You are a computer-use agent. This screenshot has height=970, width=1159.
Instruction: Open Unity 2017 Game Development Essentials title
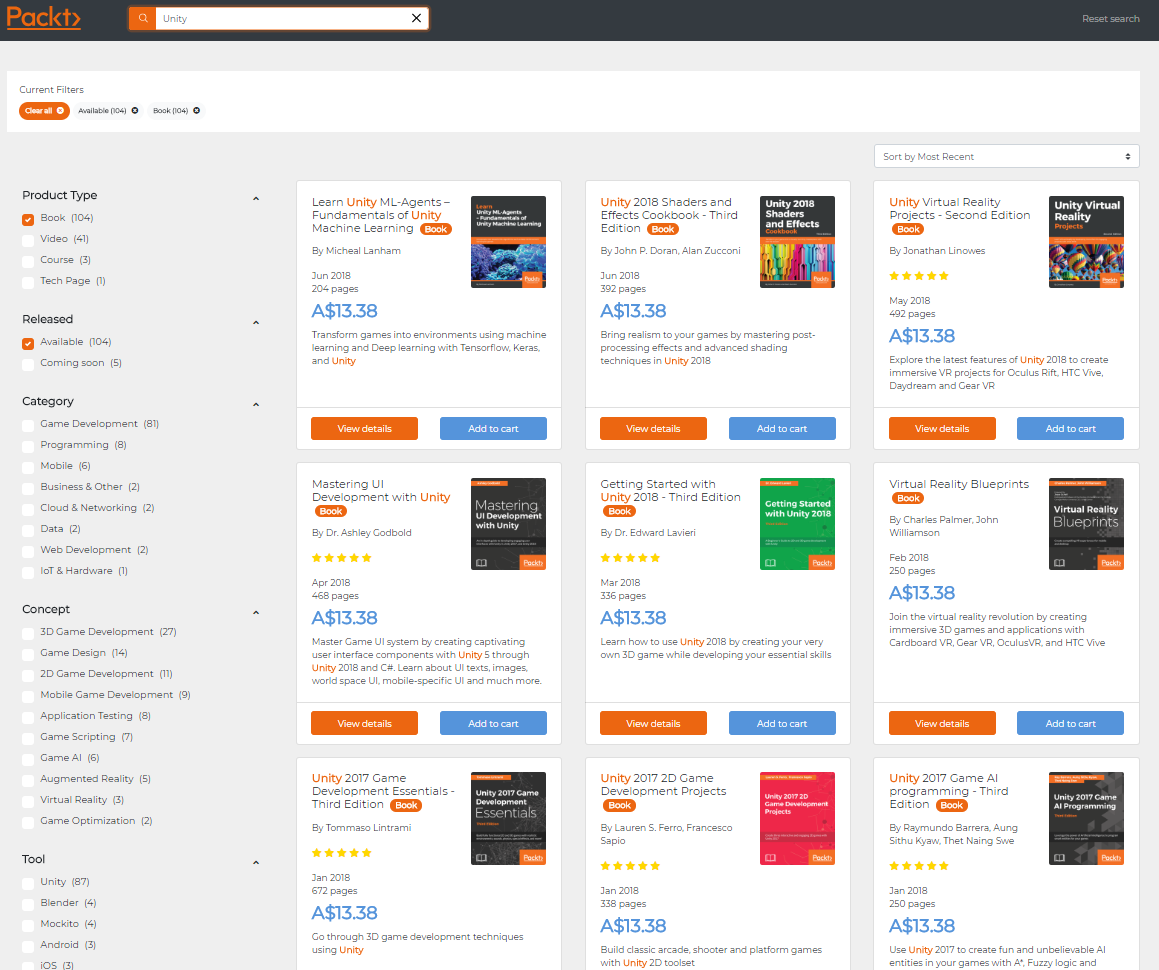tap(383, 791)
